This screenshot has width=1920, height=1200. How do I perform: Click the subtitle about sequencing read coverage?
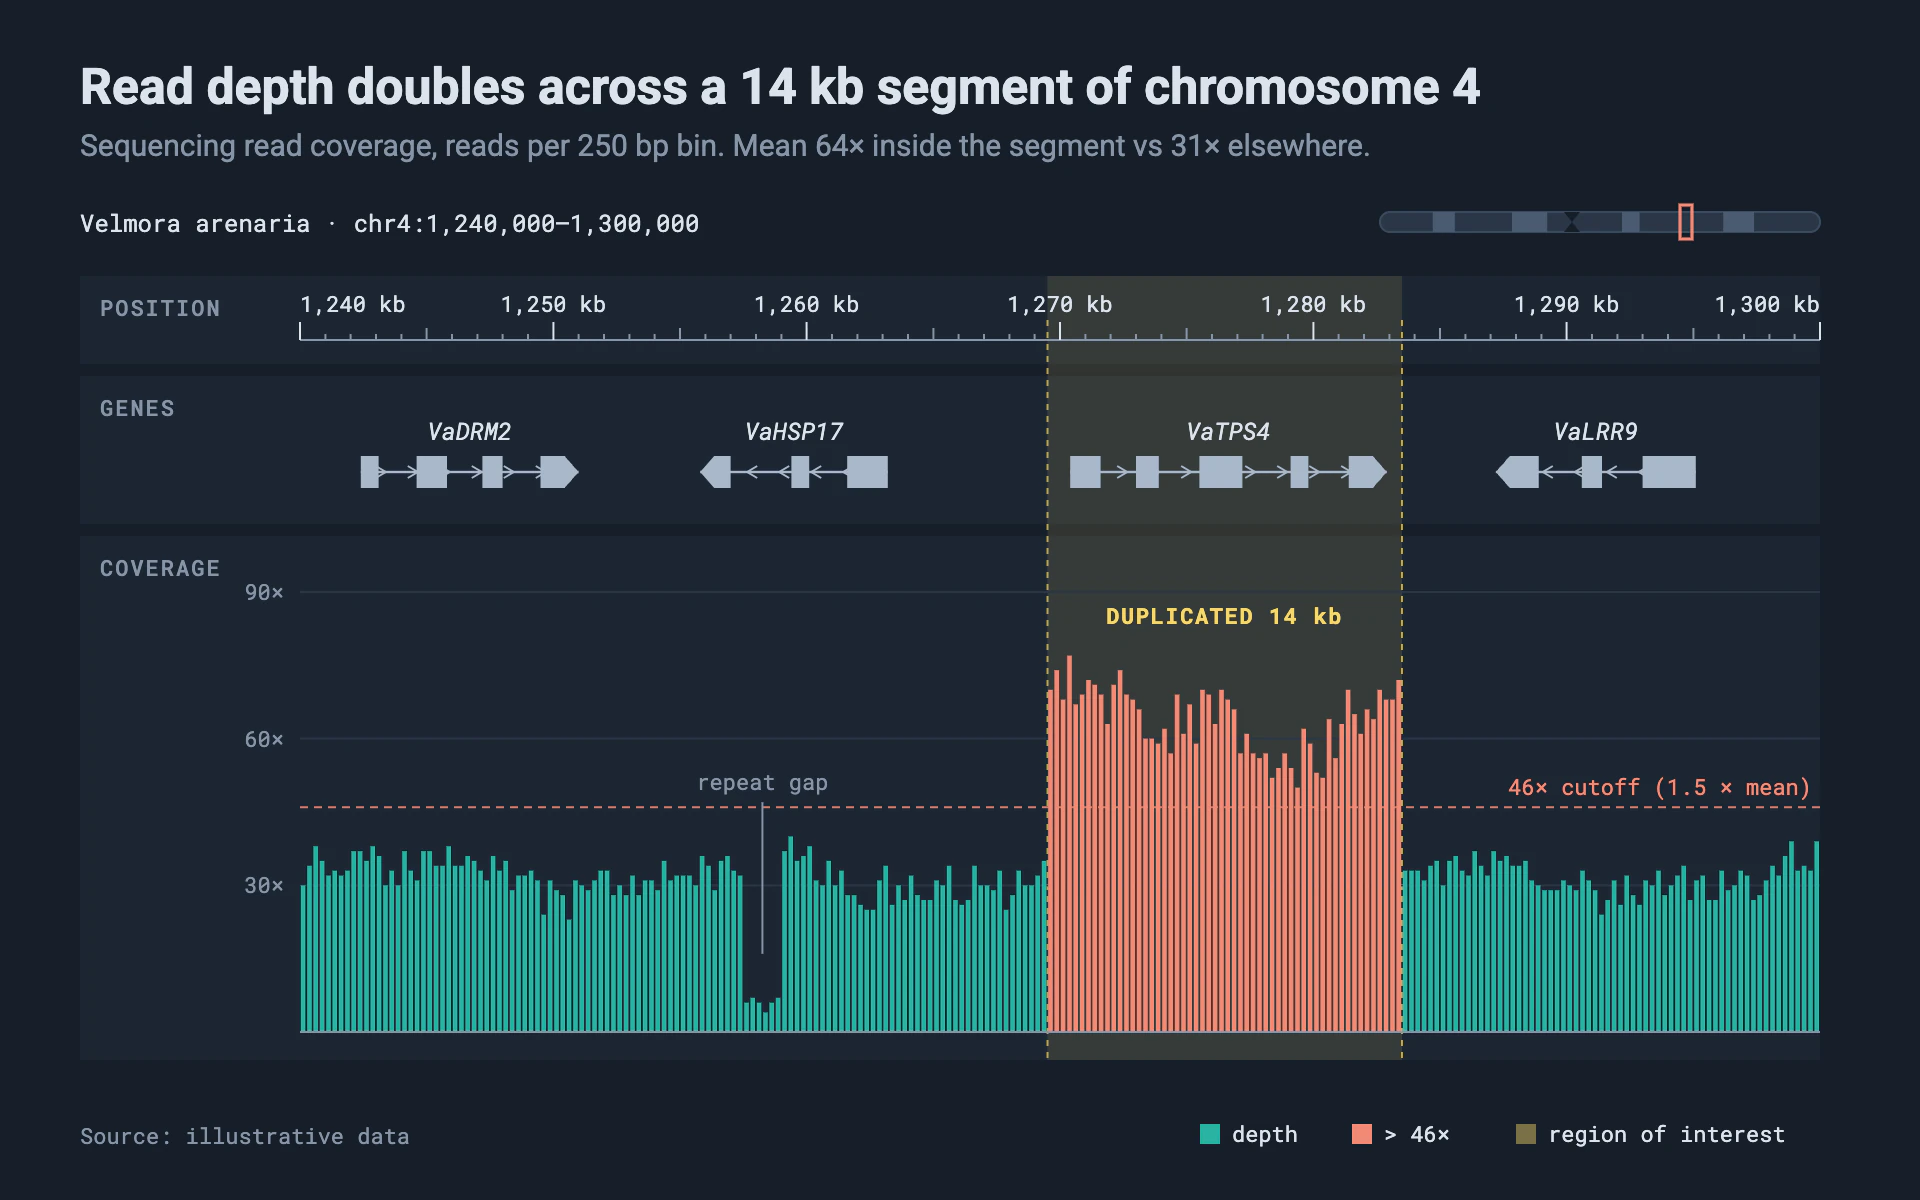tap(725, 146)
